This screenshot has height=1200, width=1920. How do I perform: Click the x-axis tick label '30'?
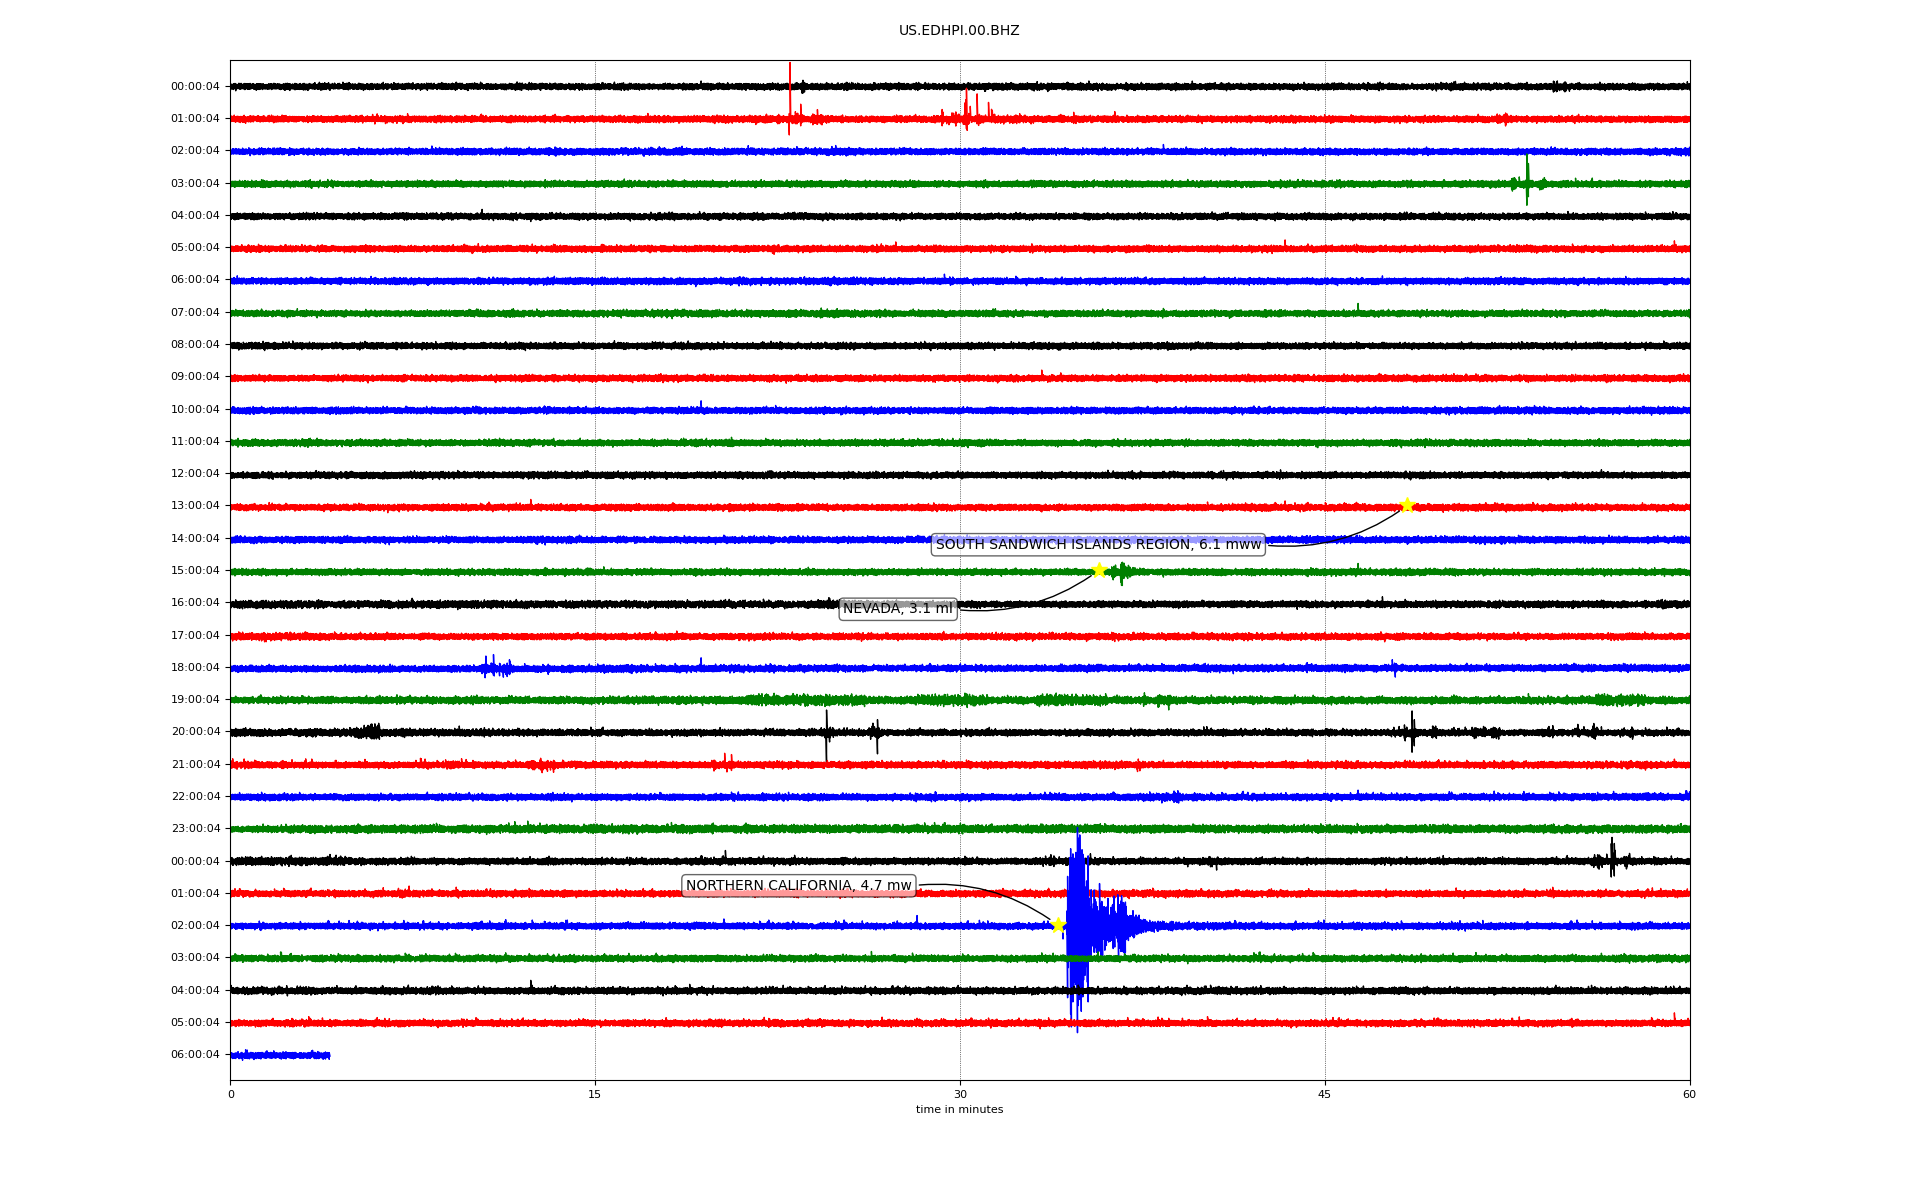click(x=960, y=1094)
